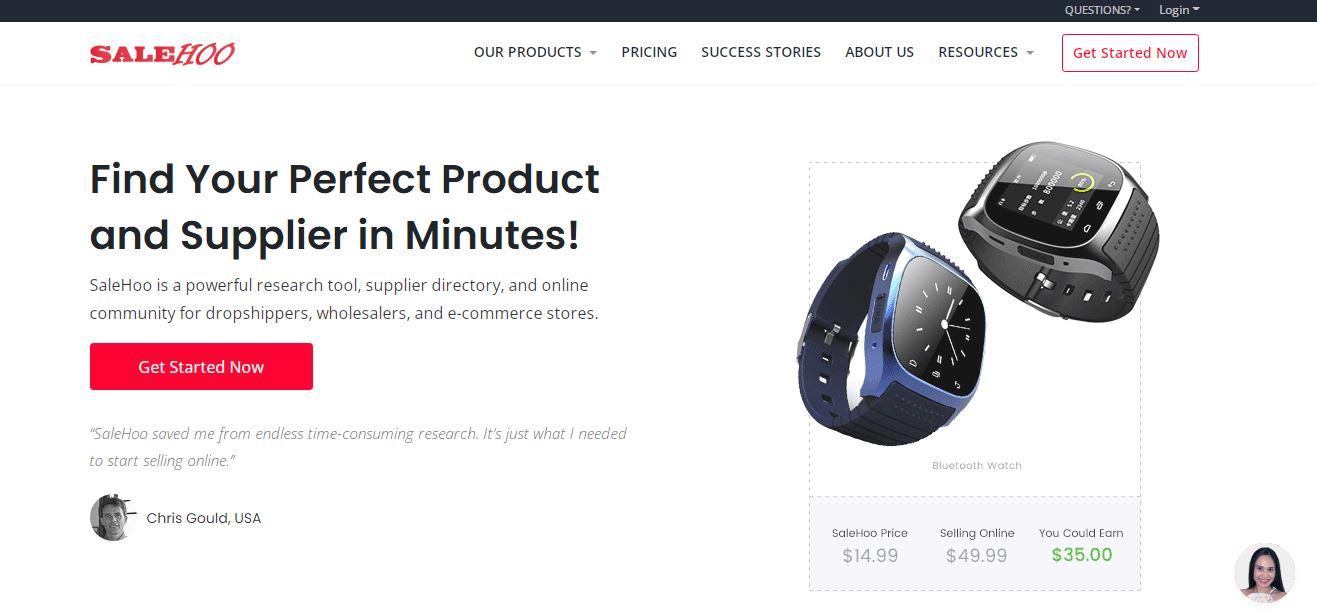Click the blue Bluetooth watch image
The height and width of the screenshot is (614, 1317).
[x=893, y=339]
